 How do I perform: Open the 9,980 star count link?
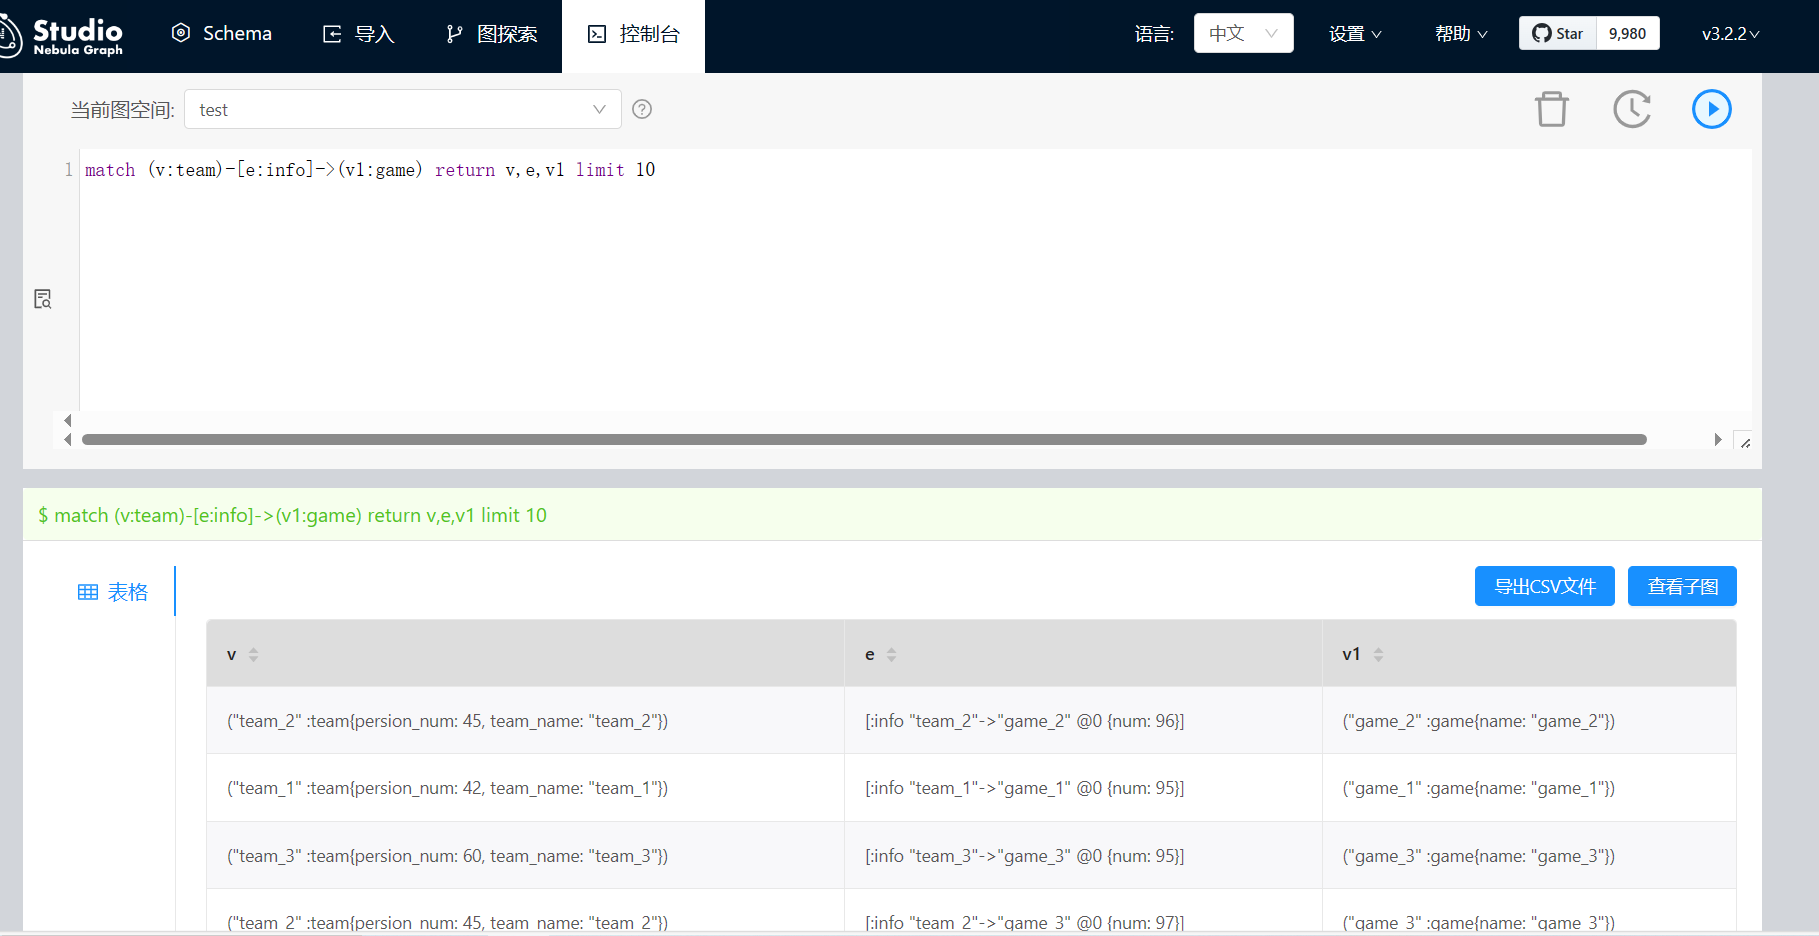[1628, 33]
